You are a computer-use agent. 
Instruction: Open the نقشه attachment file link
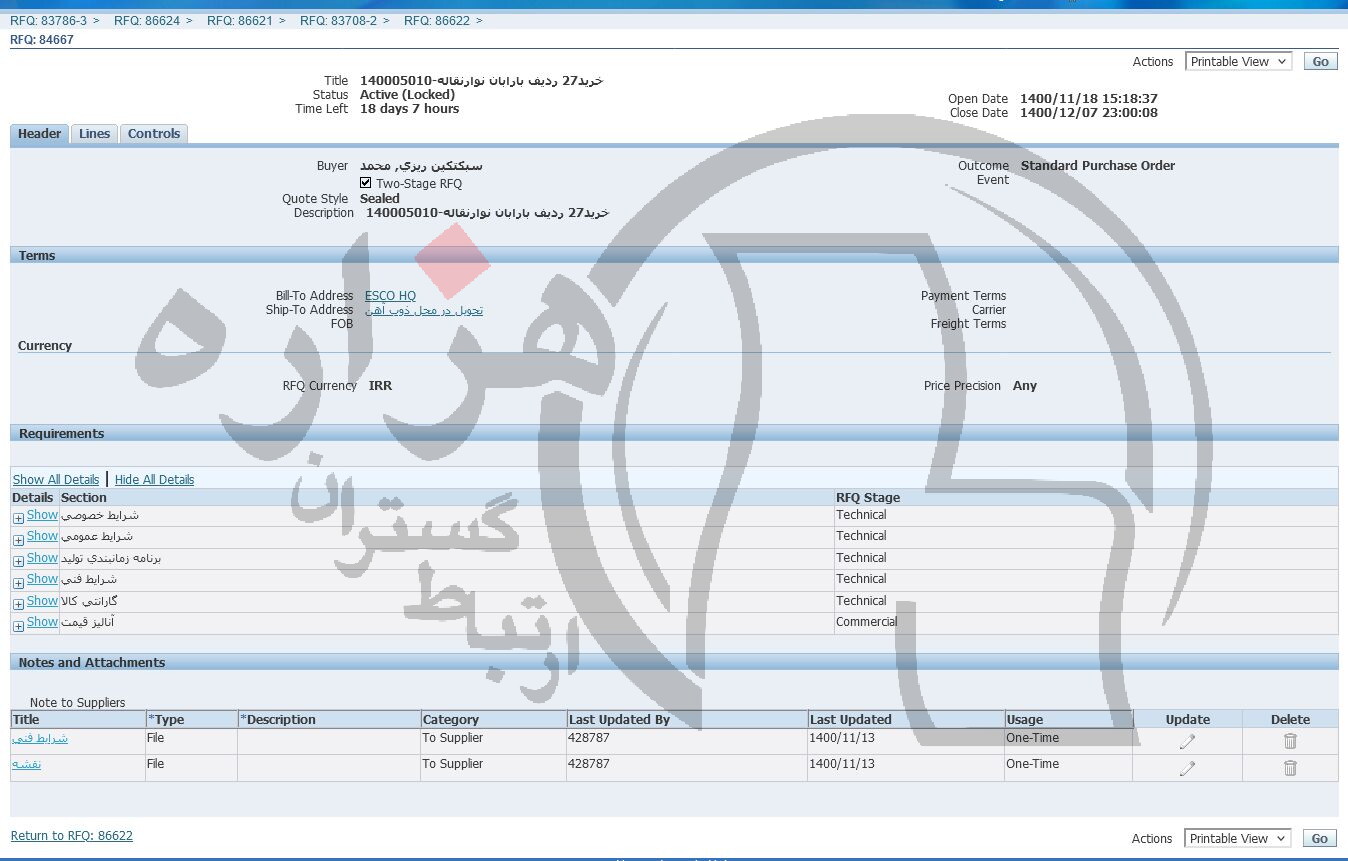27,764
